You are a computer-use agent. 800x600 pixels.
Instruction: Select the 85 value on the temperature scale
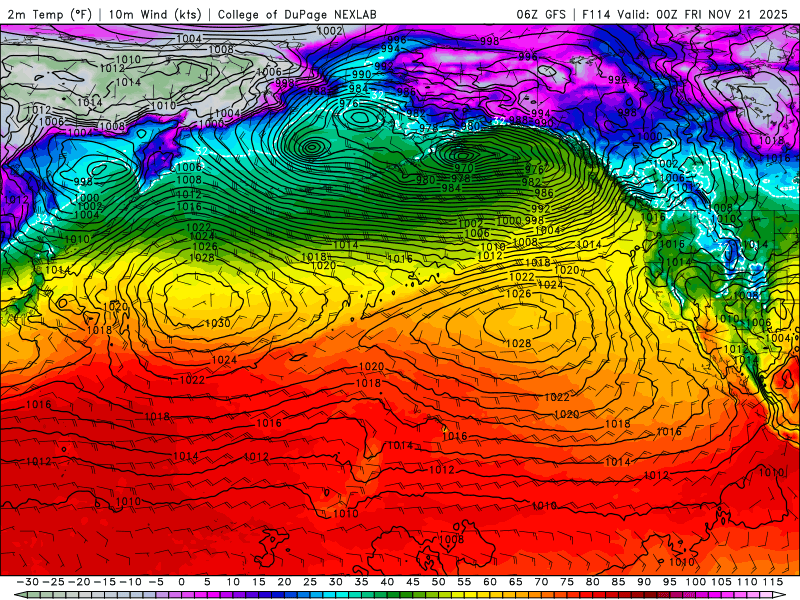618,582
